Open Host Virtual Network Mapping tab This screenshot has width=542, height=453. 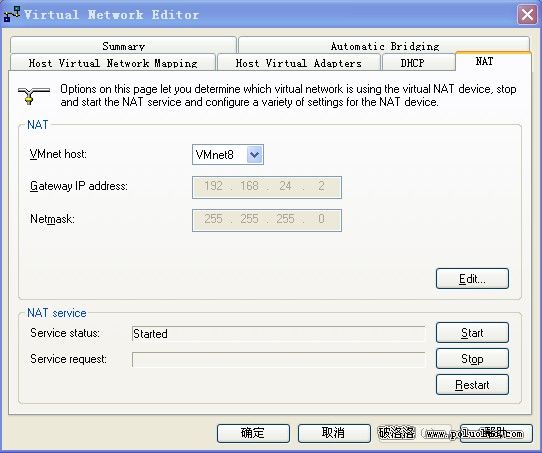(113, 63)
